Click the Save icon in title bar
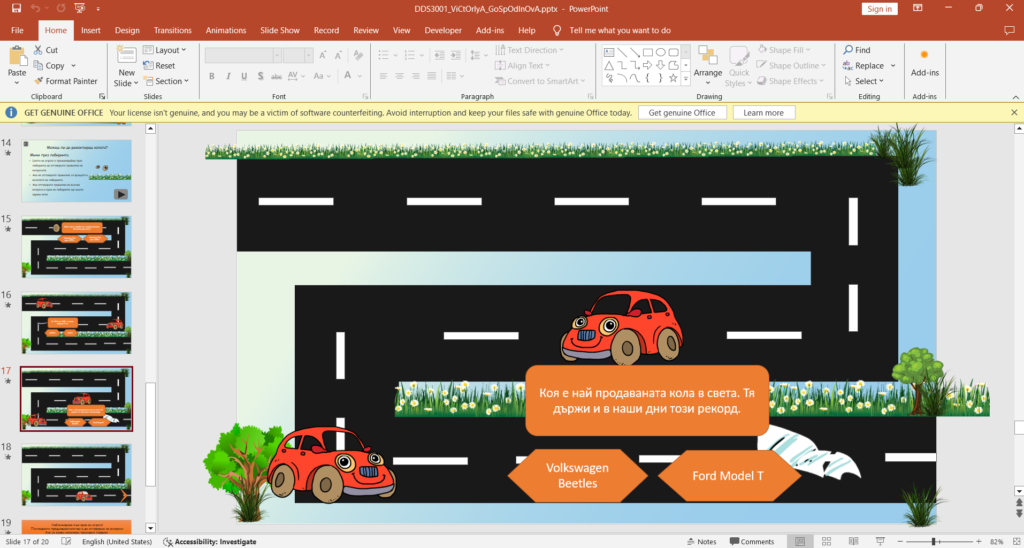Image resolution: width=1024 pixels, height=548 pixels. click(x=16, y=8)
